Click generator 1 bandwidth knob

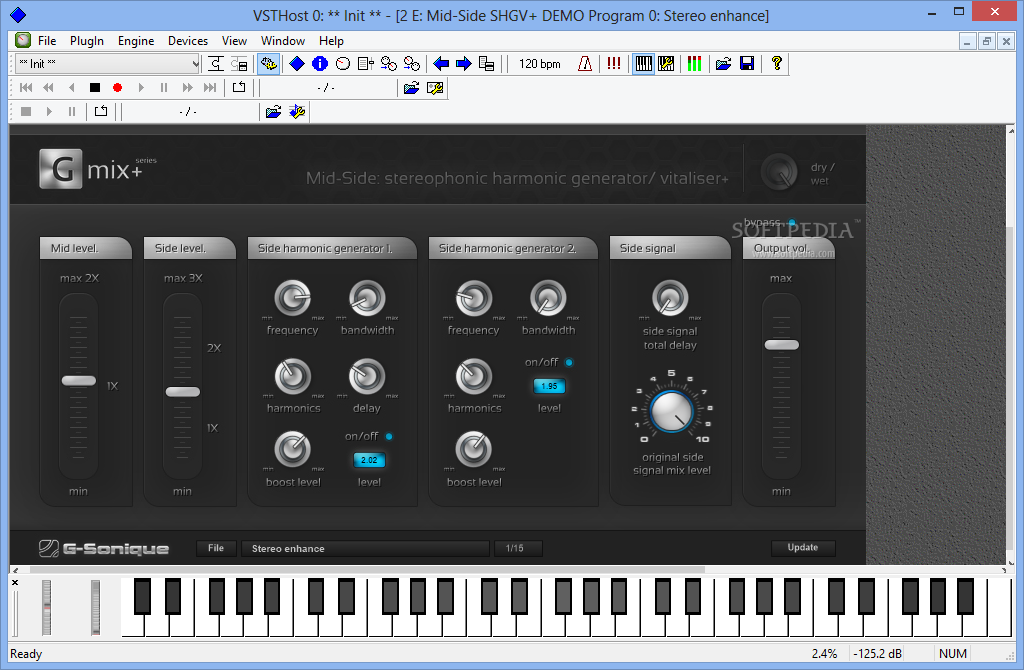tap(367, 298)
